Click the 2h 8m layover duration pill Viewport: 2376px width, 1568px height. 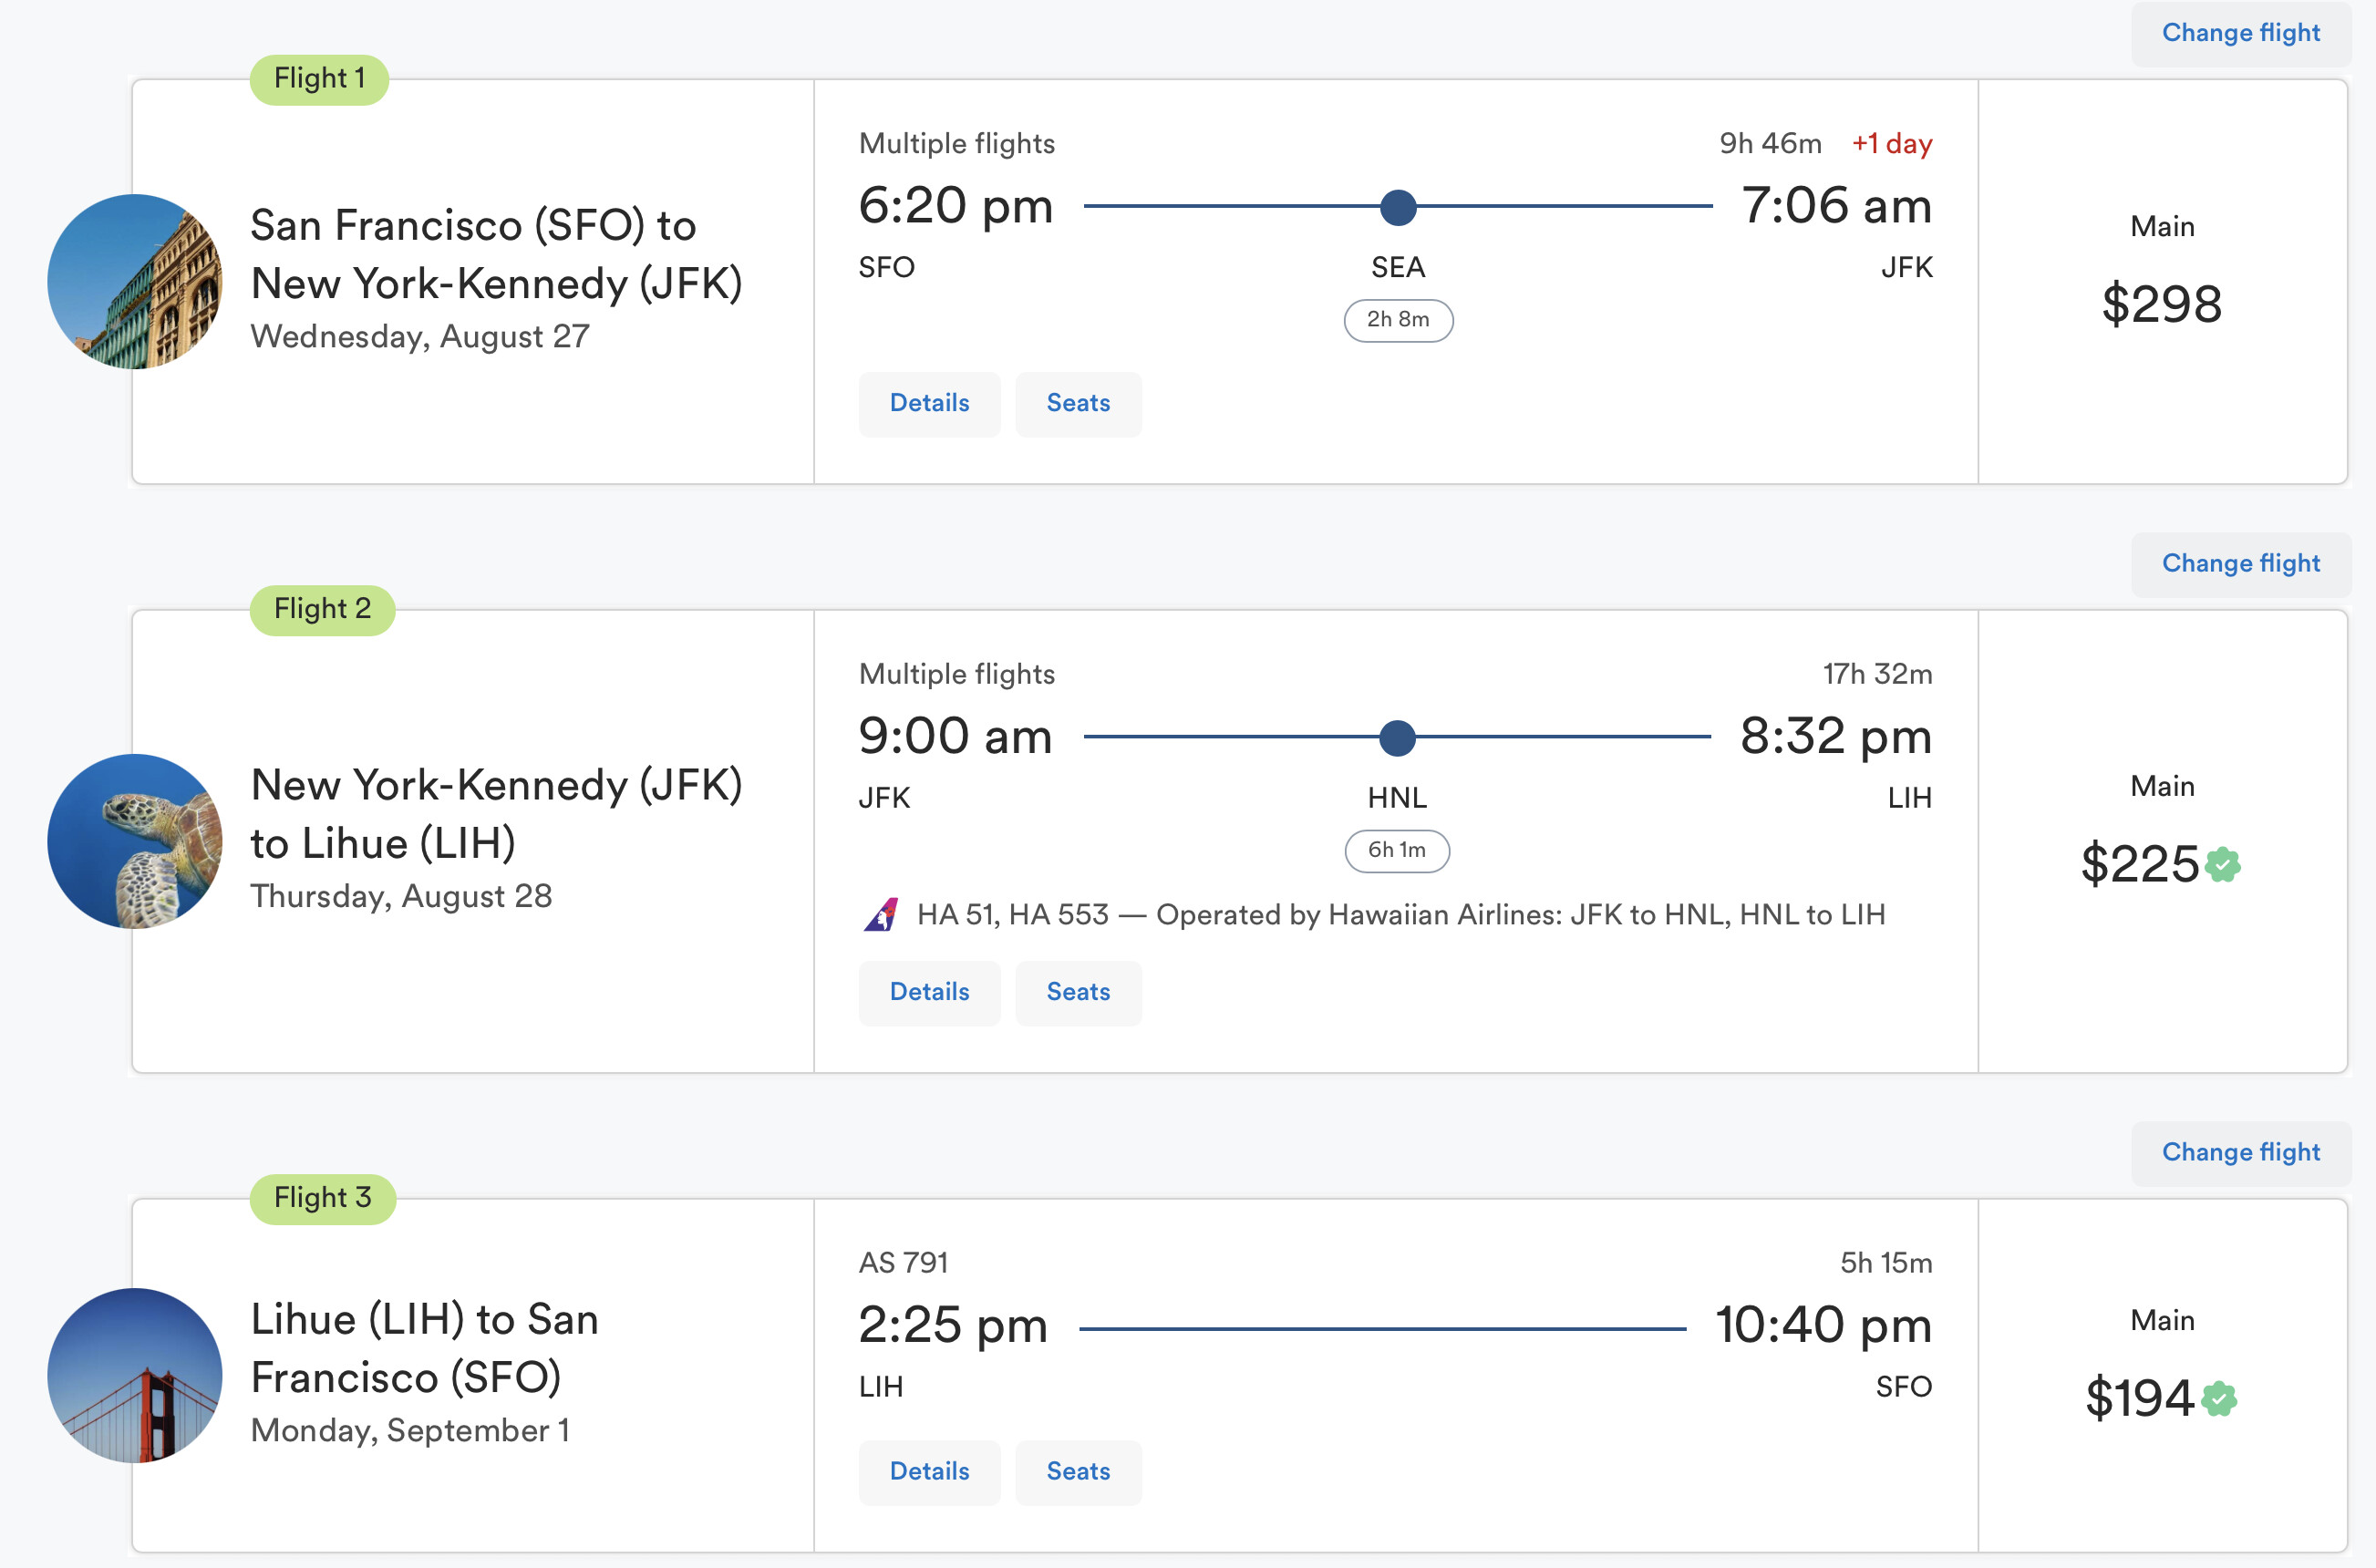(1397, 320)
